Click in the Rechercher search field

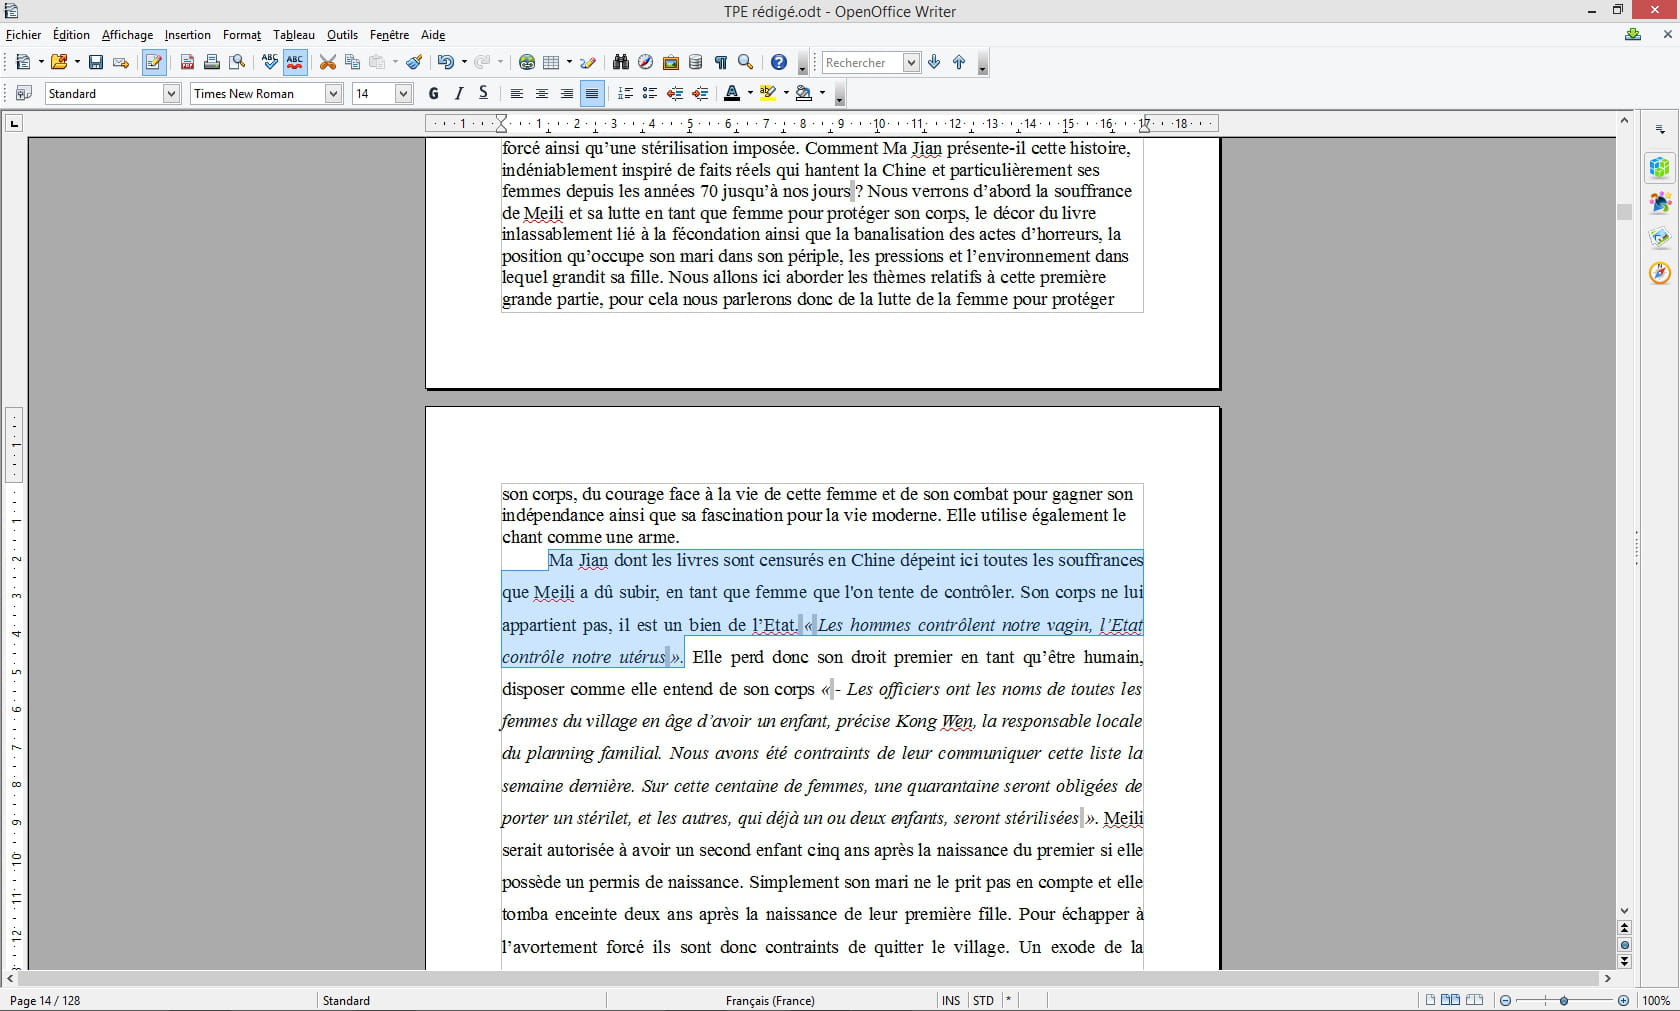(x=861, y=63)
